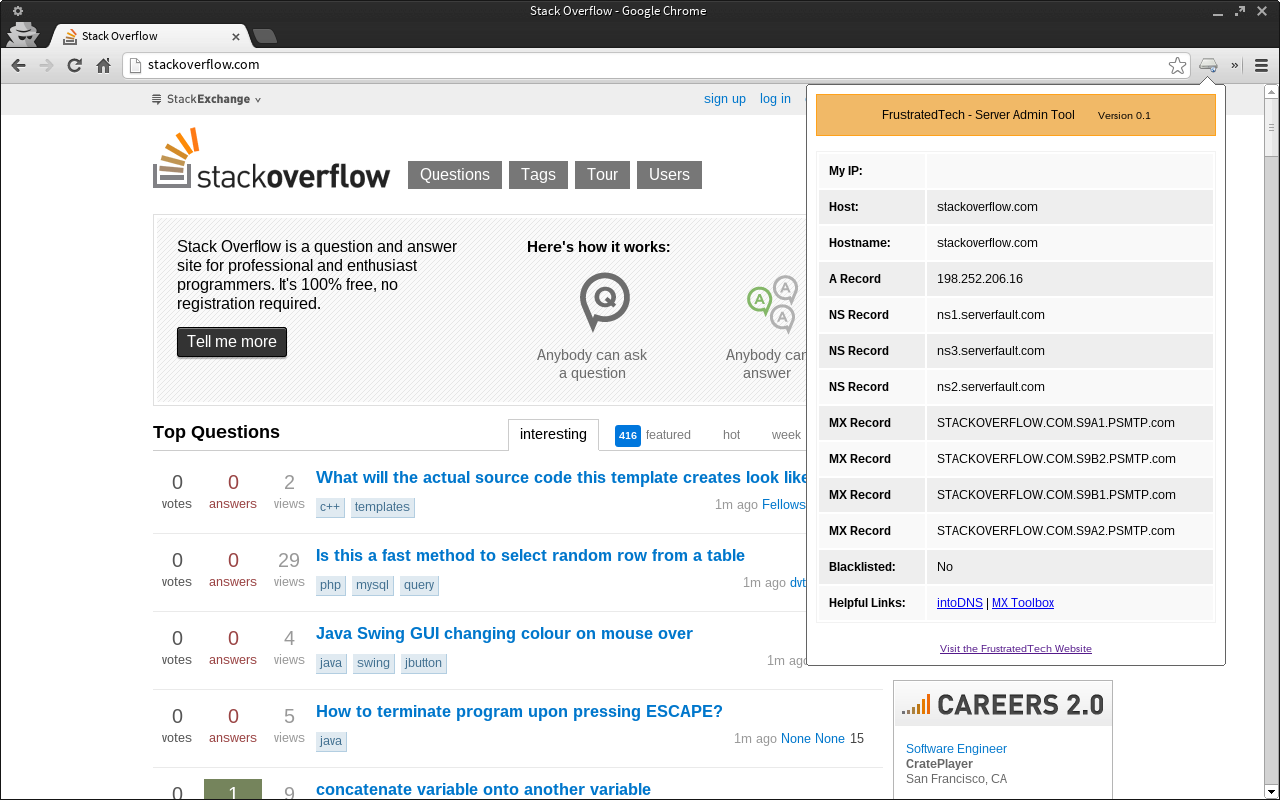Click the mysql tag

tap(372, 585)
